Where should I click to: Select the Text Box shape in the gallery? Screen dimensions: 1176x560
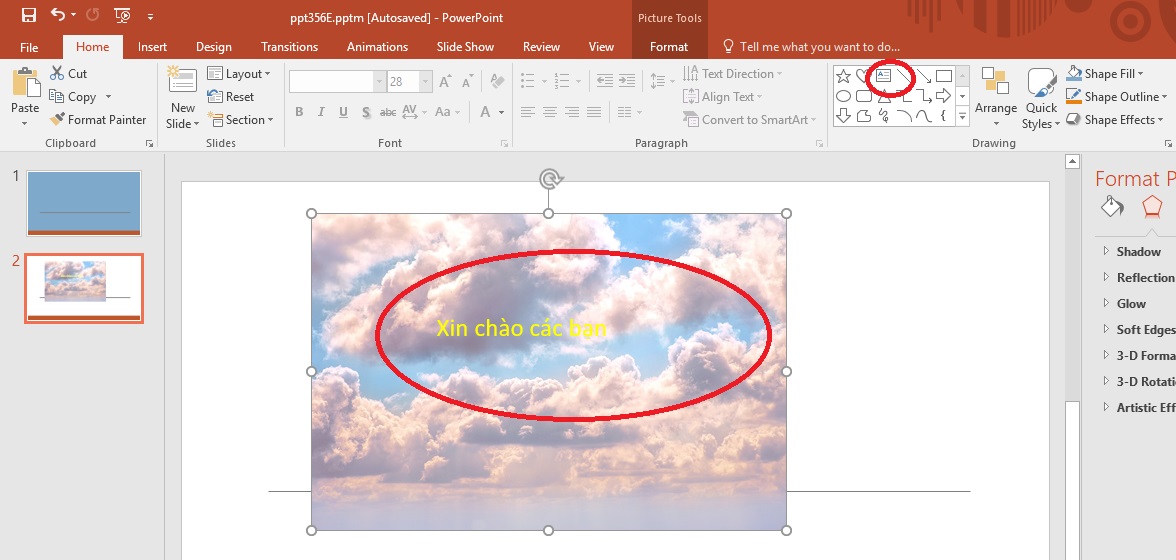click(884, 76)
